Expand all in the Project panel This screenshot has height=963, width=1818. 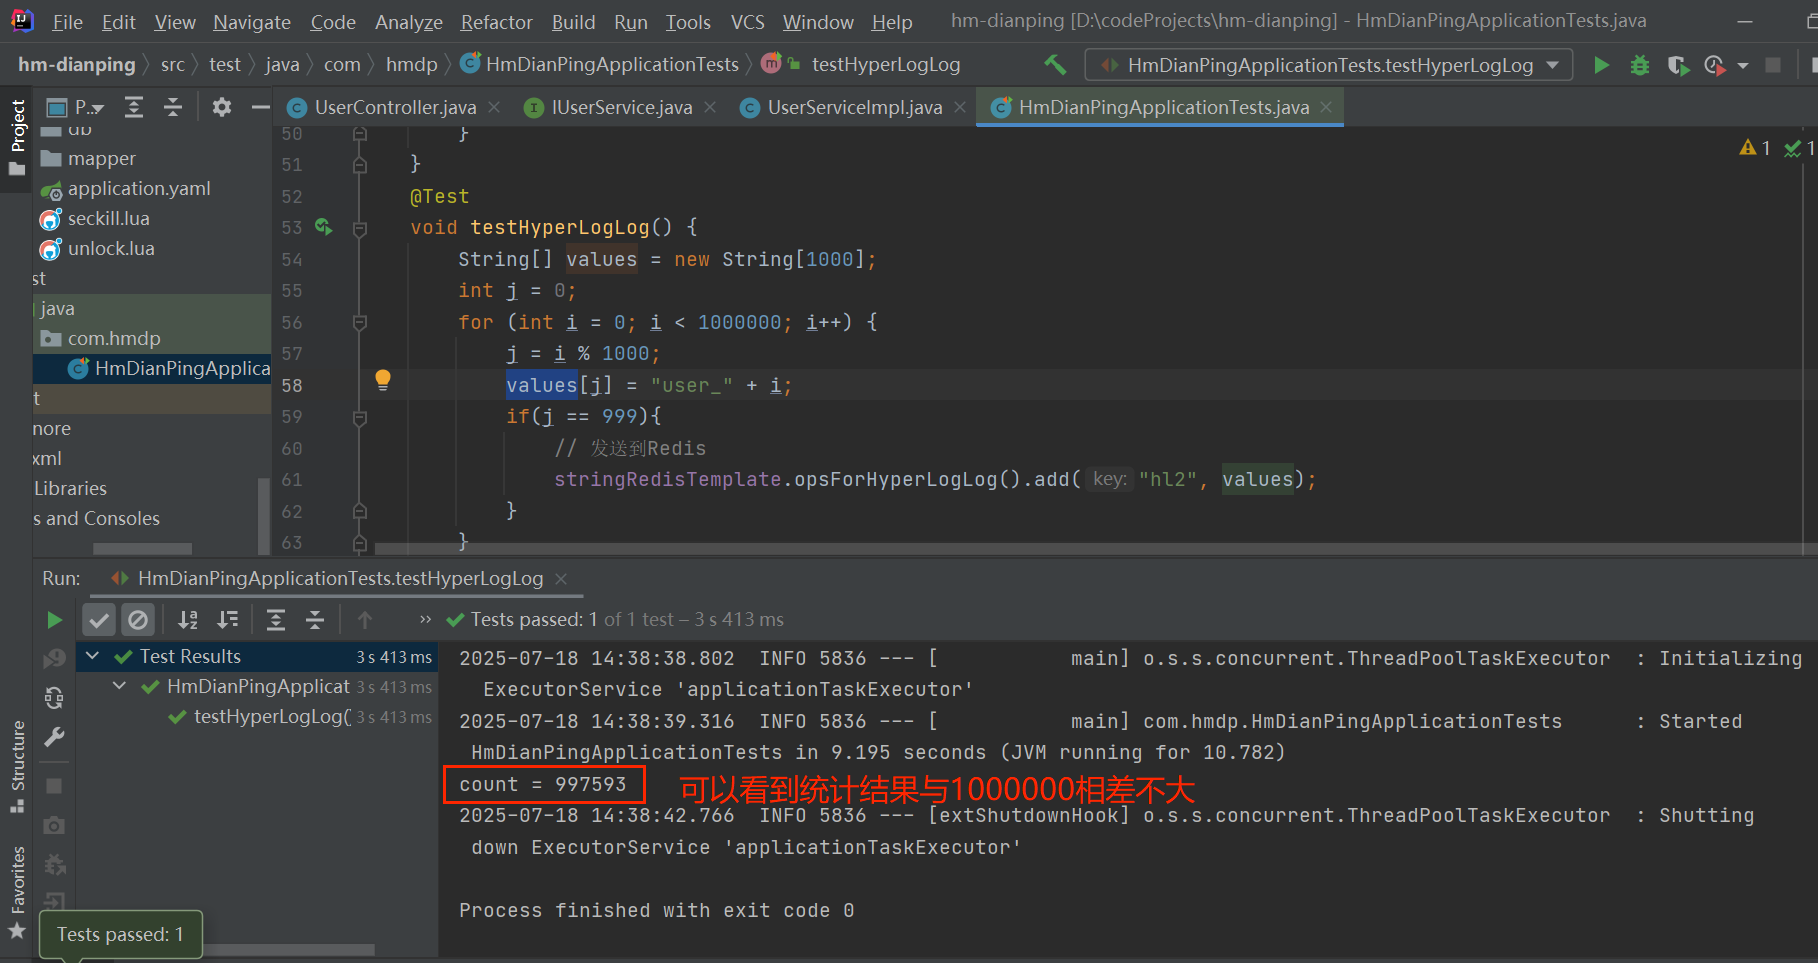134,107
